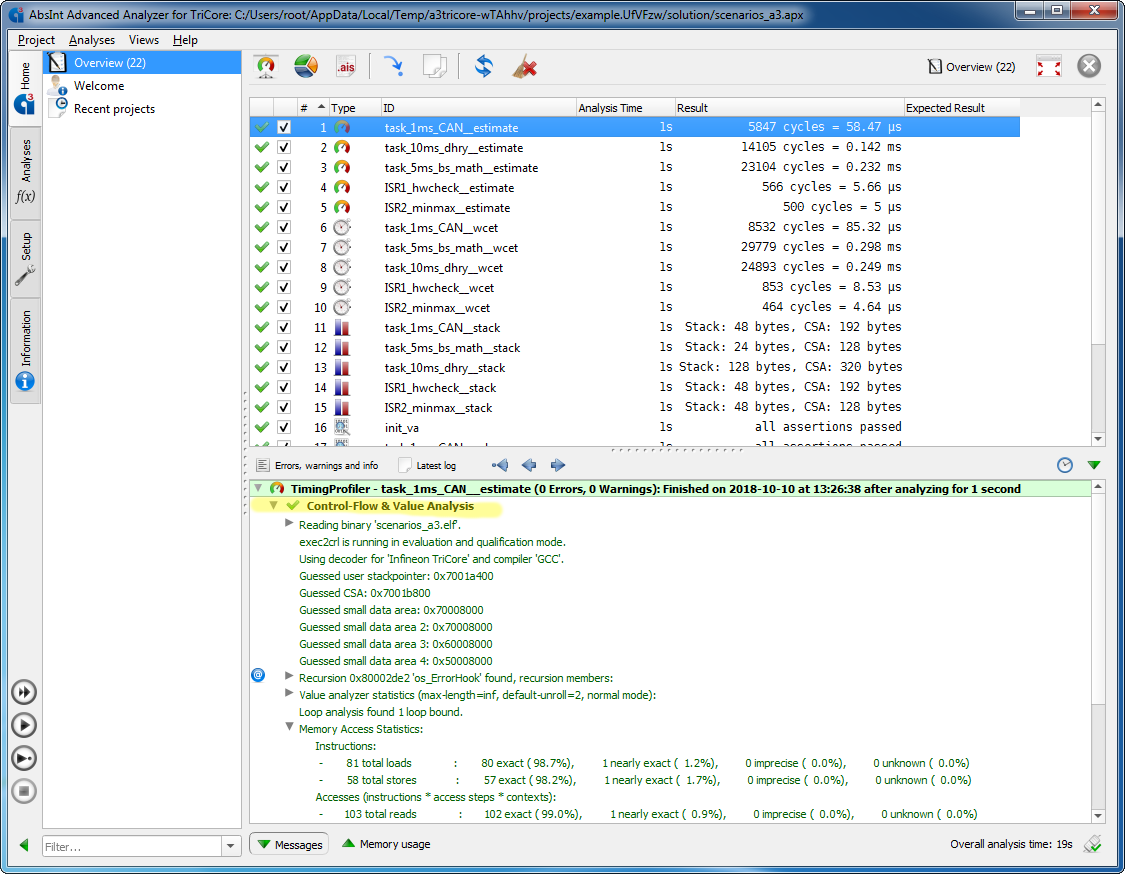The height and width of the screenshot is (874, 1125).
Task: Open the Setup sidebar tab
Action: click(x=25, y=258)
